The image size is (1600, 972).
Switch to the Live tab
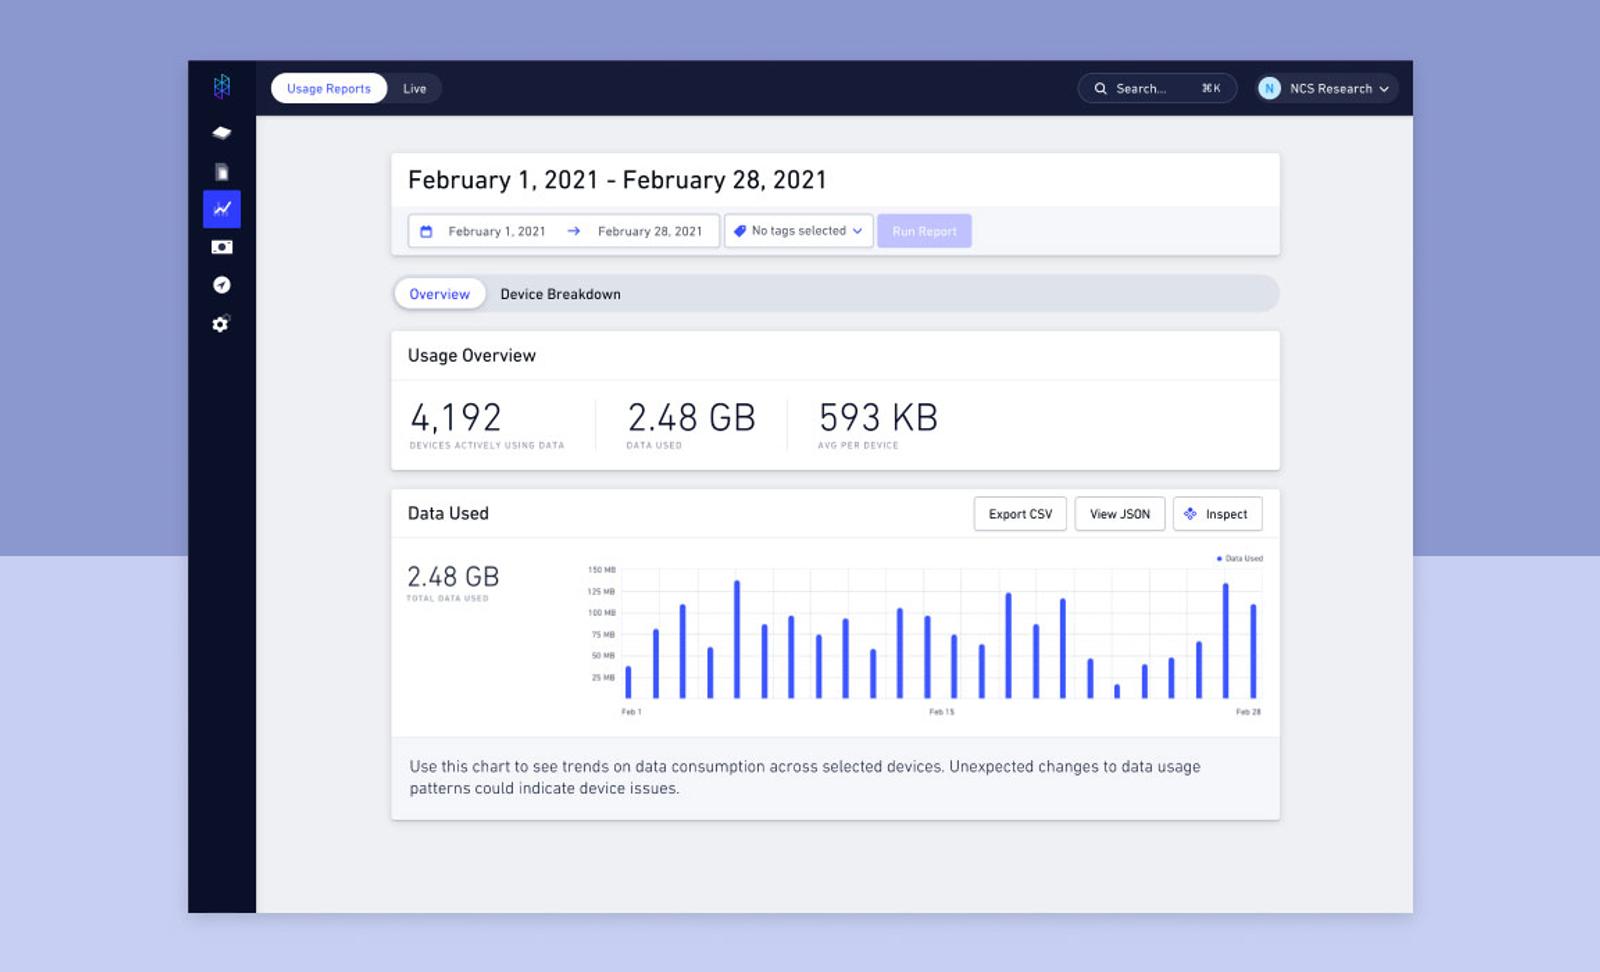tap(414, 88)
